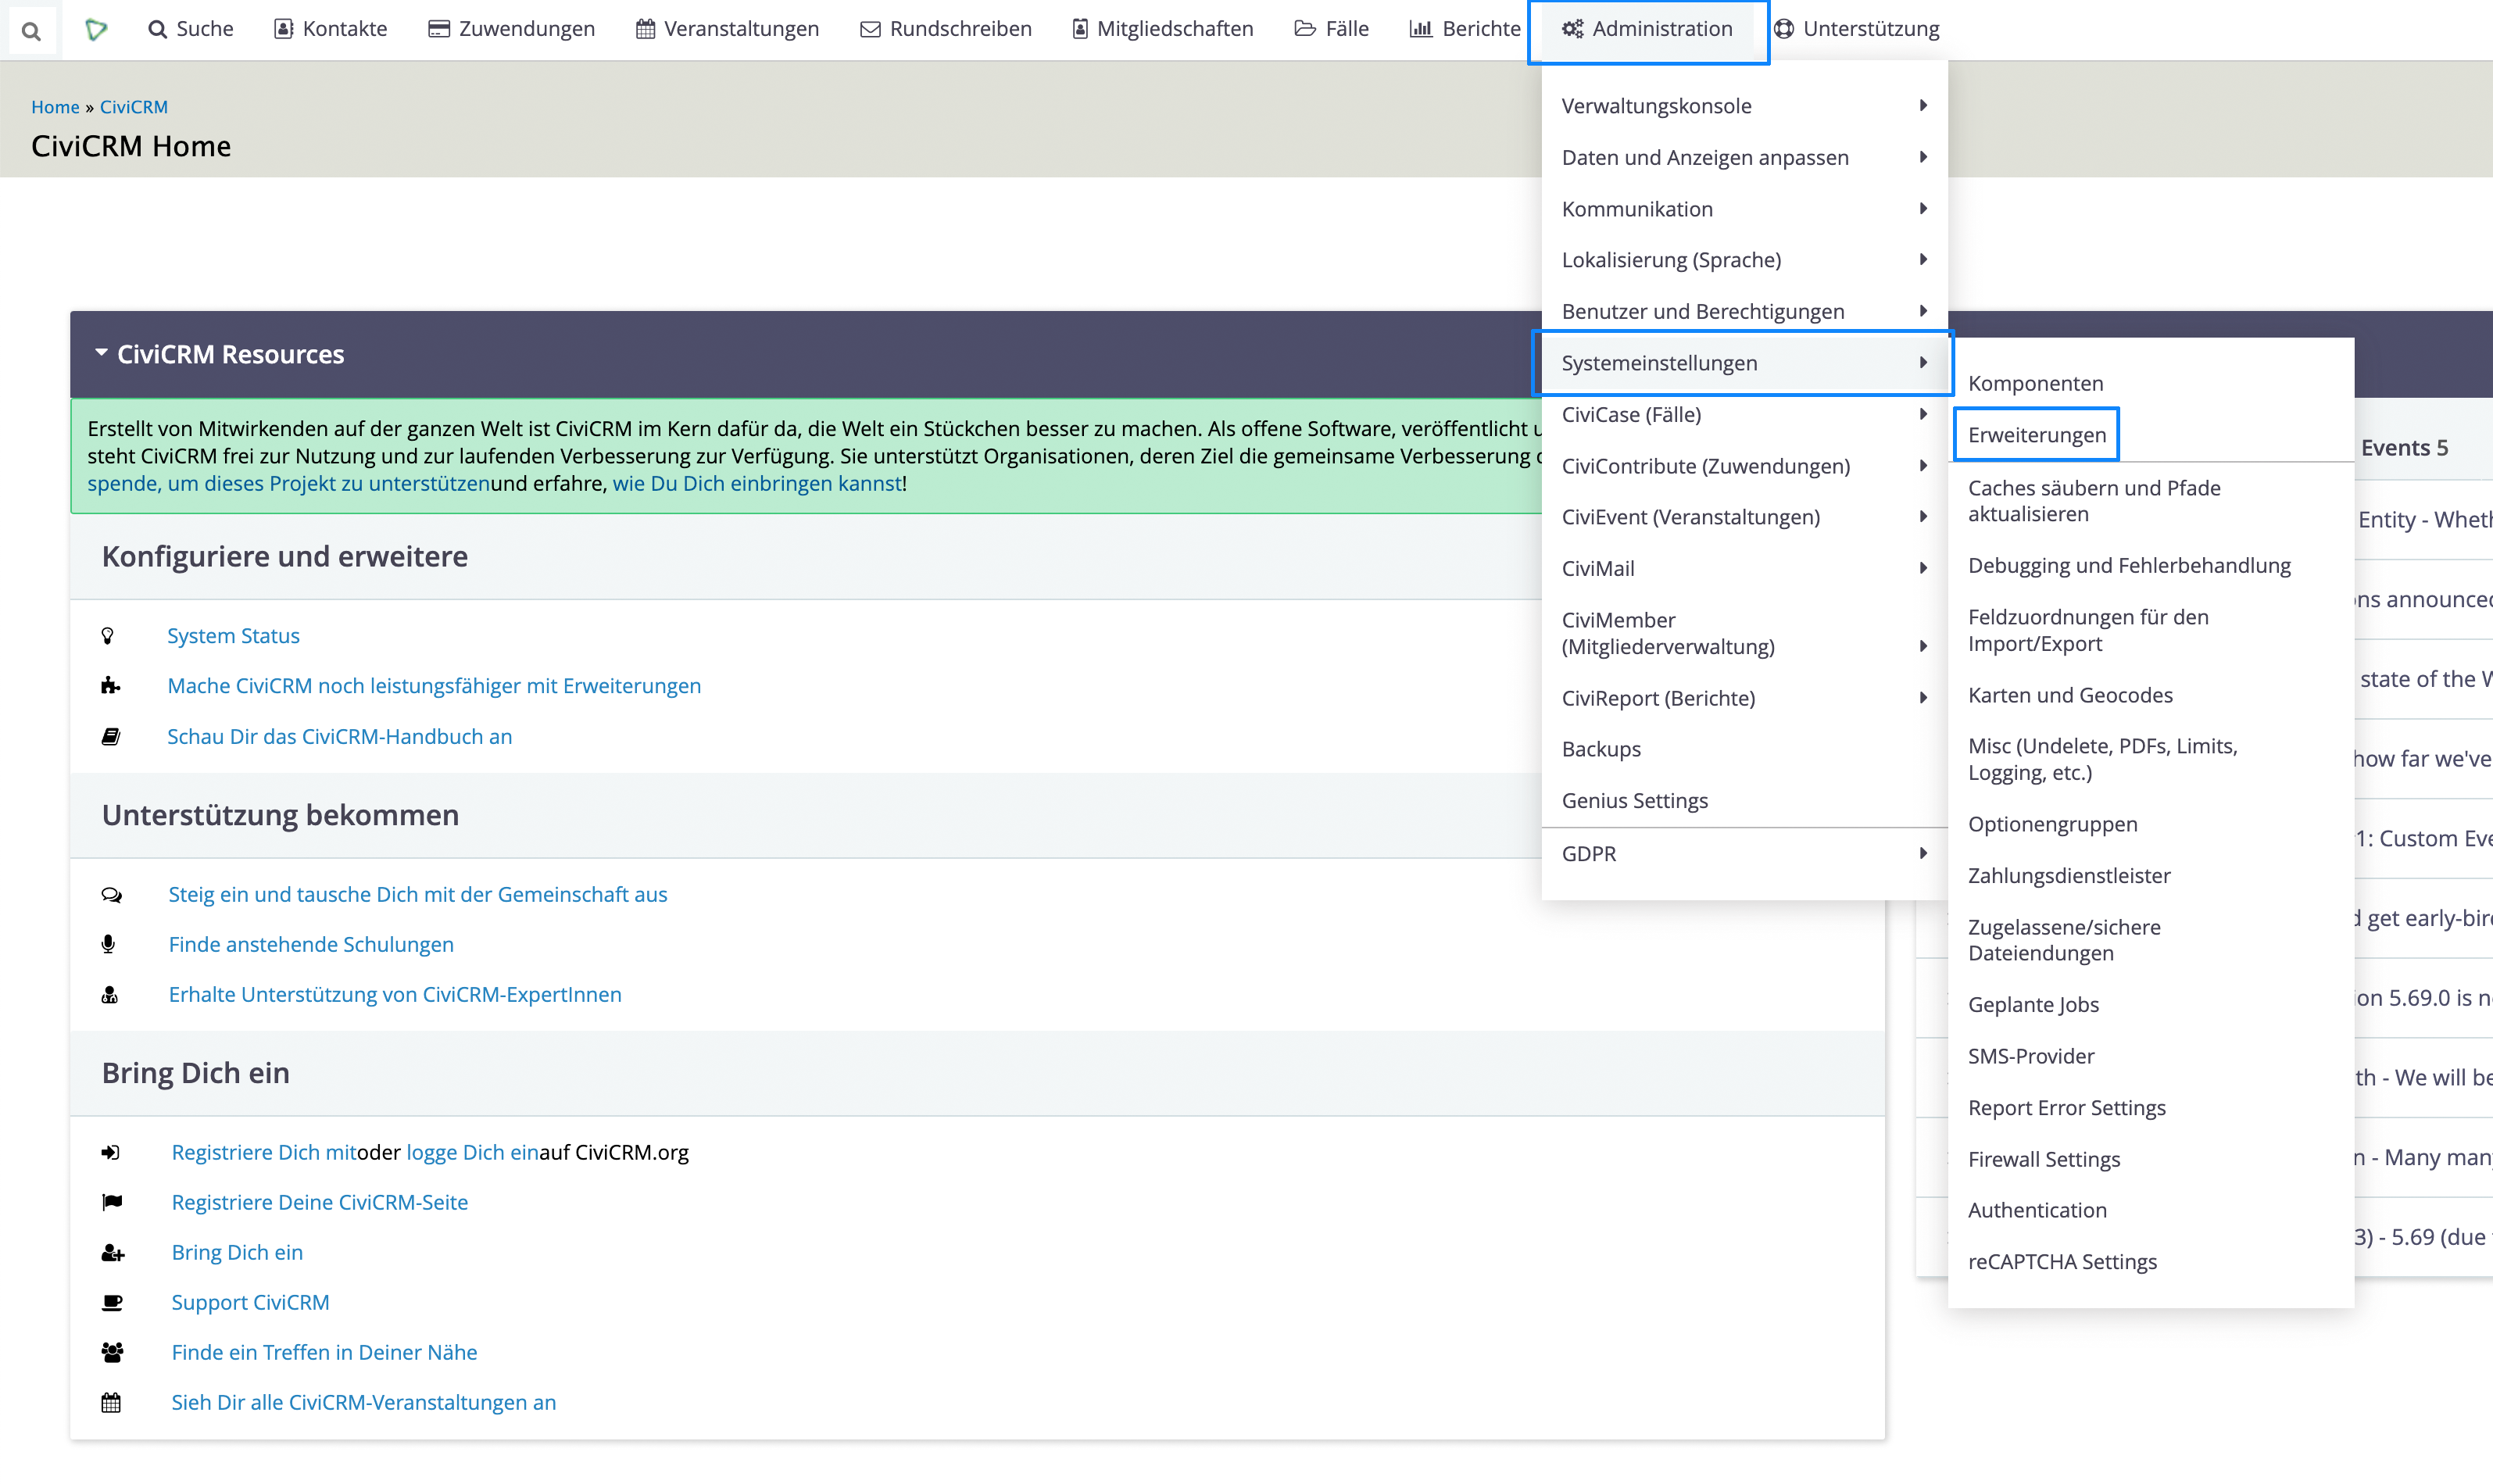
Task: Open the Suche menu
Action: (x=190, y=29)
